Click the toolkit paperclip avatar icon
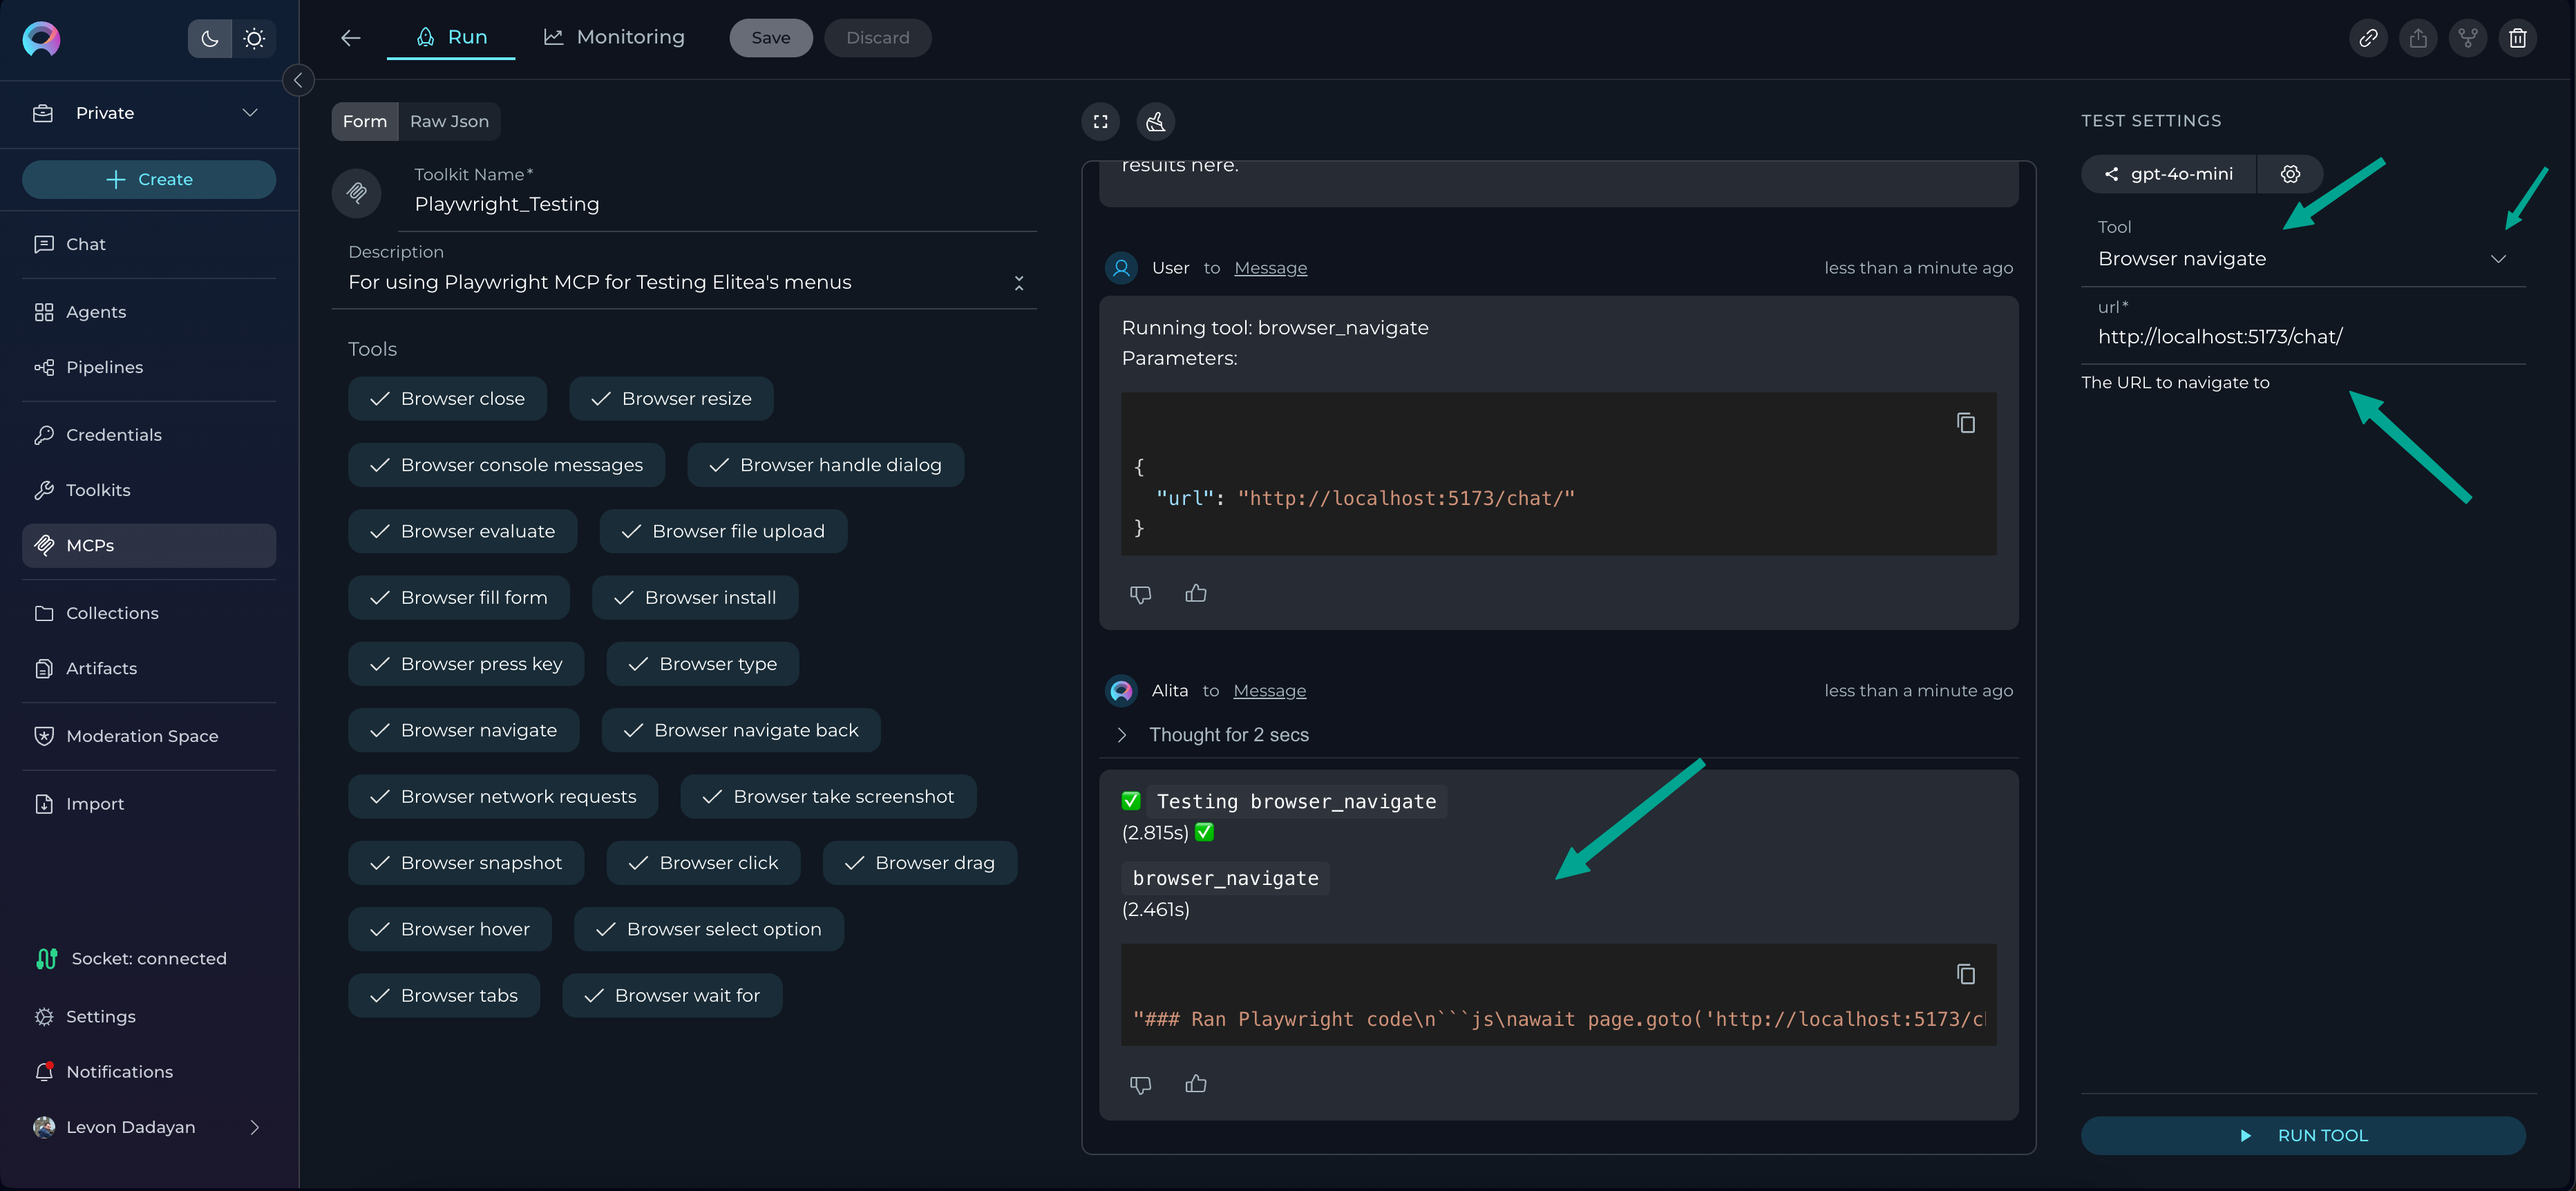2576x1191 pixels. tap(356, 192)
